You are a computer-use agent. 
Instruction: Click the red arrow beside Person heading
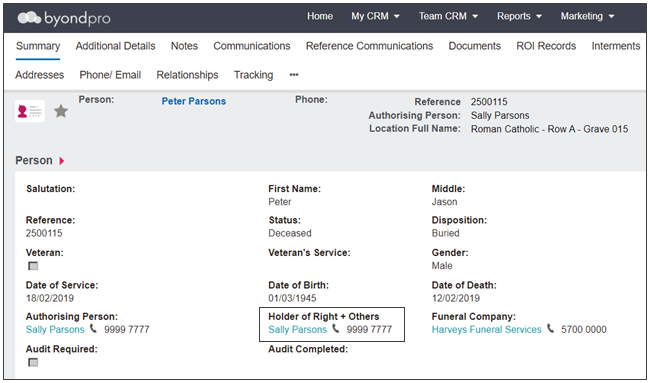coord(62,161)
